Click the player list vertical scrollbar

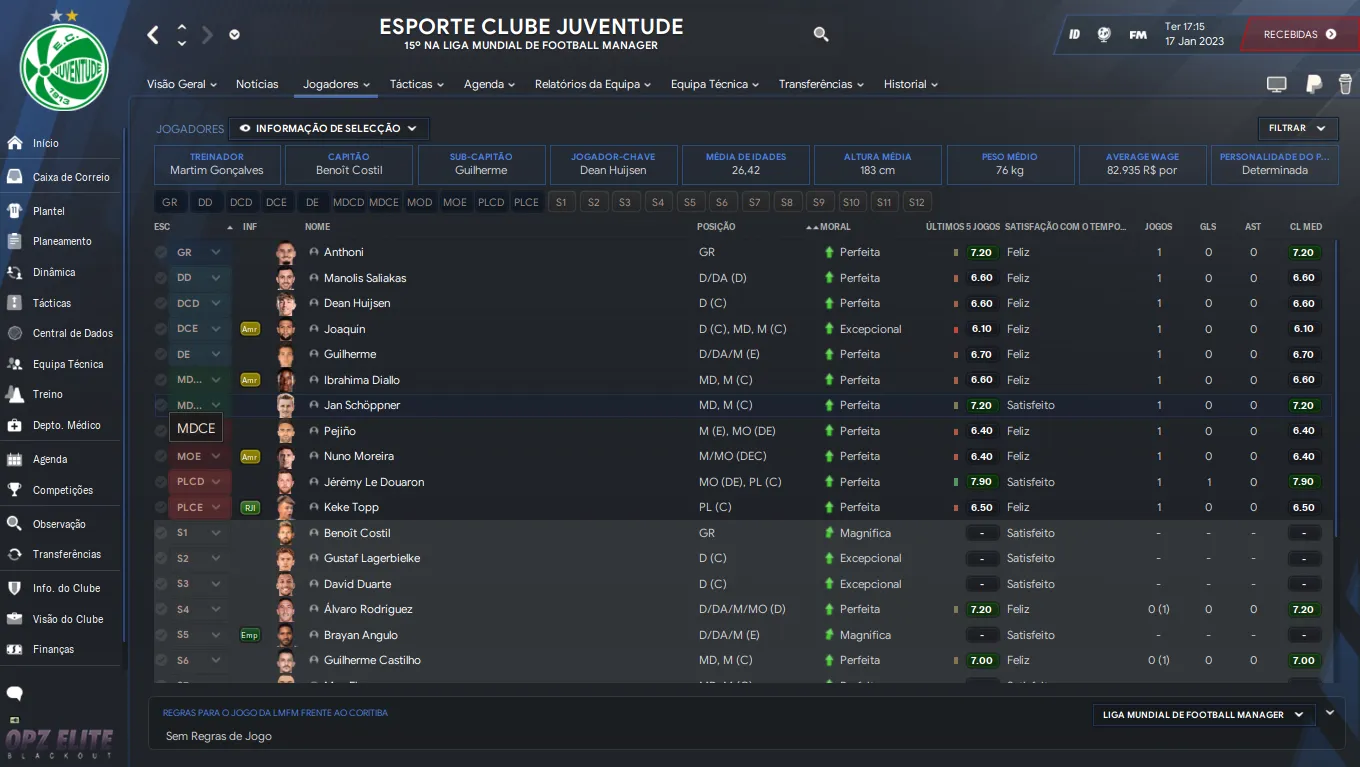1337,400
